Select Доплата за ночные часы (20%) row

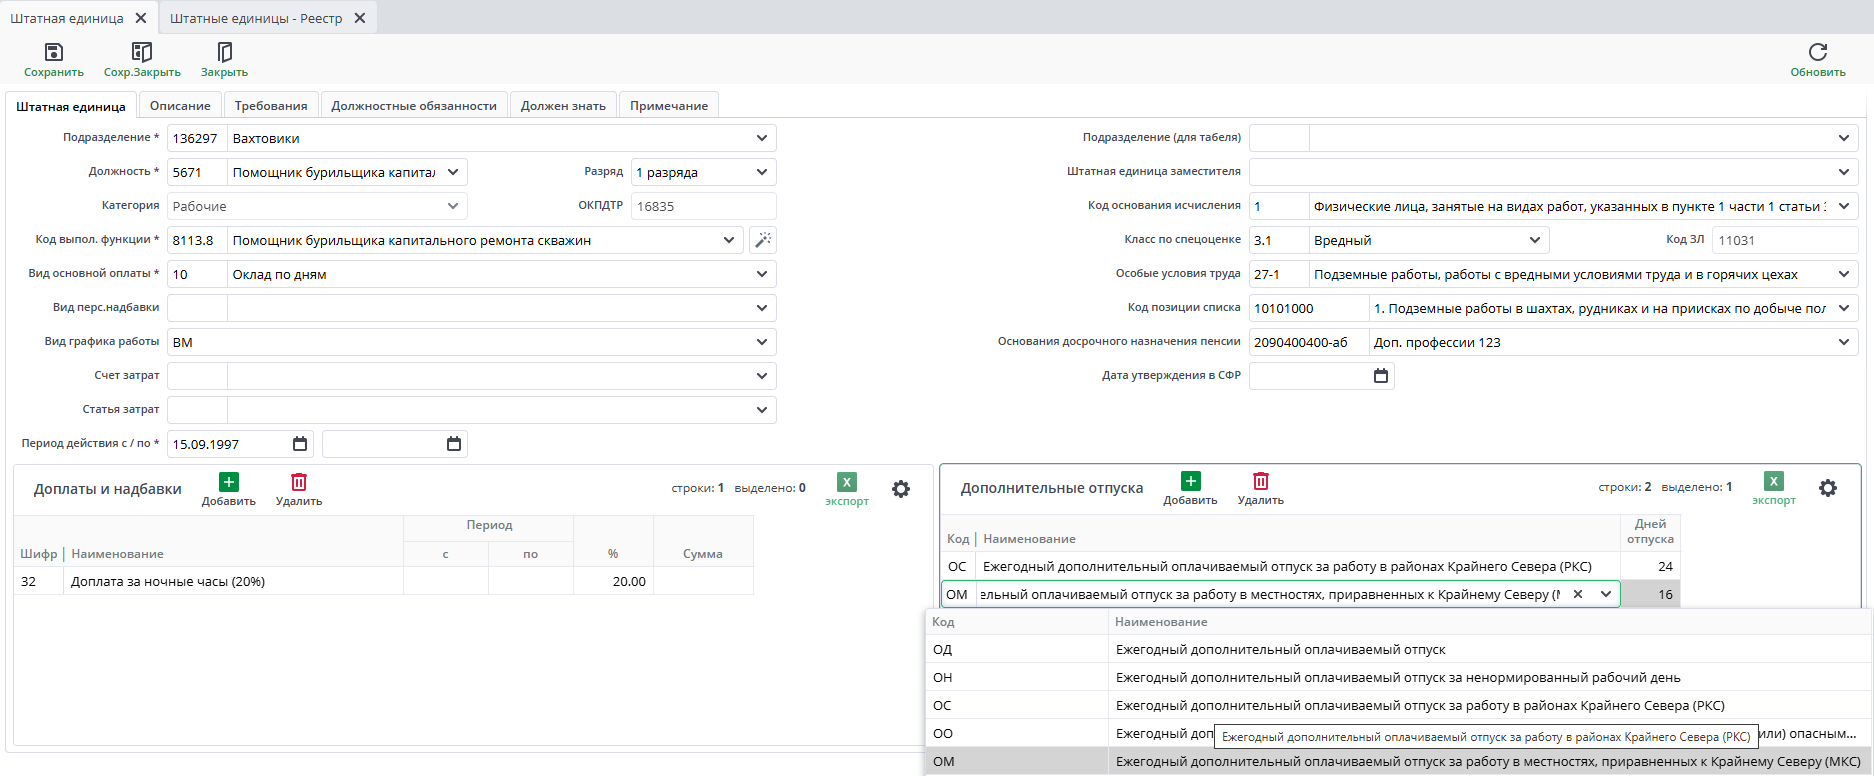383,581
